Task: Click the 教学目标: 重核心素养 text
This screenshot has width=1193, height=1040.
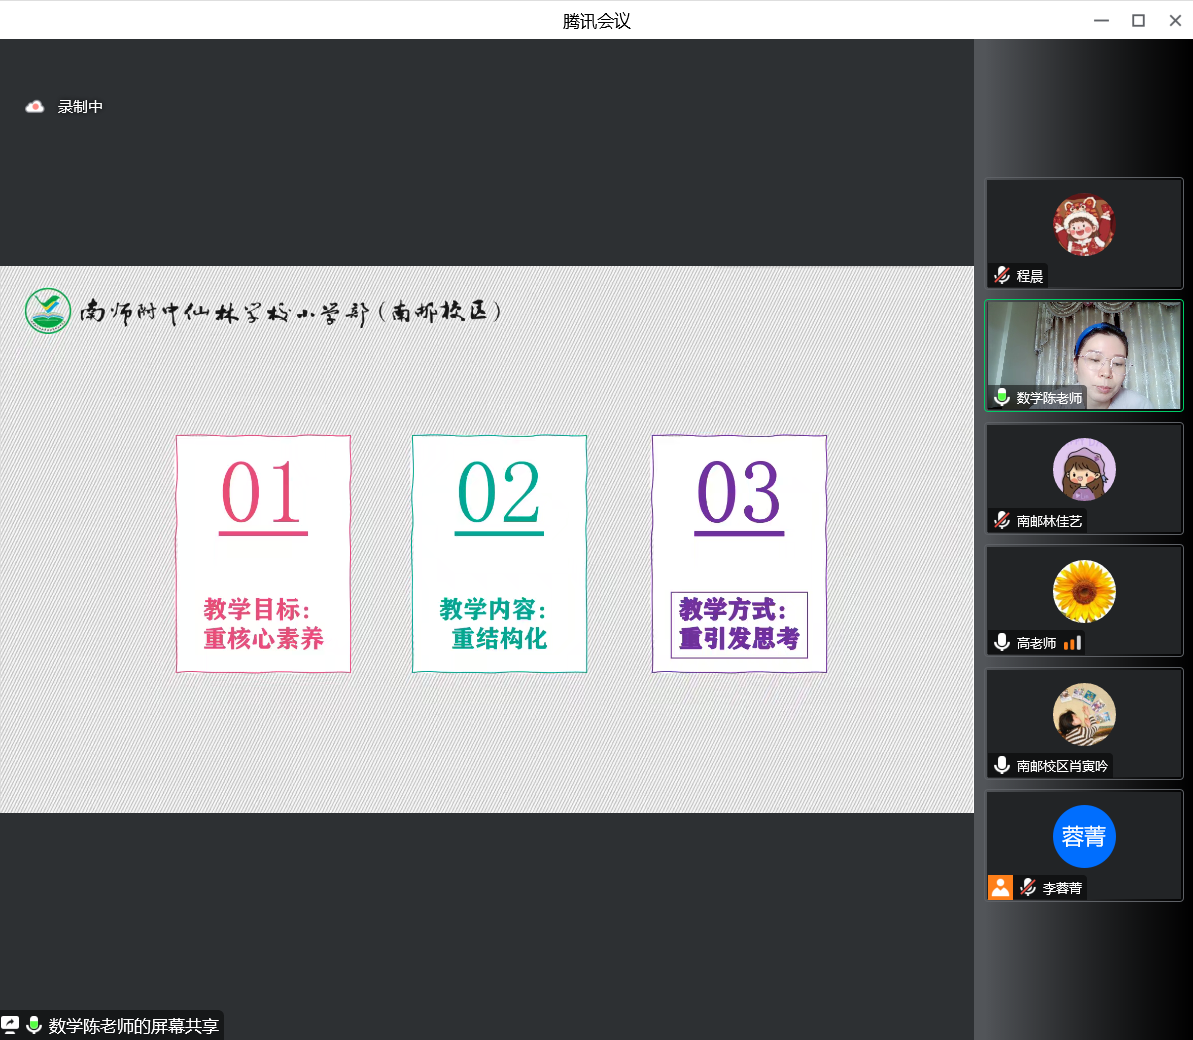Action: click(x=263, y=624)
